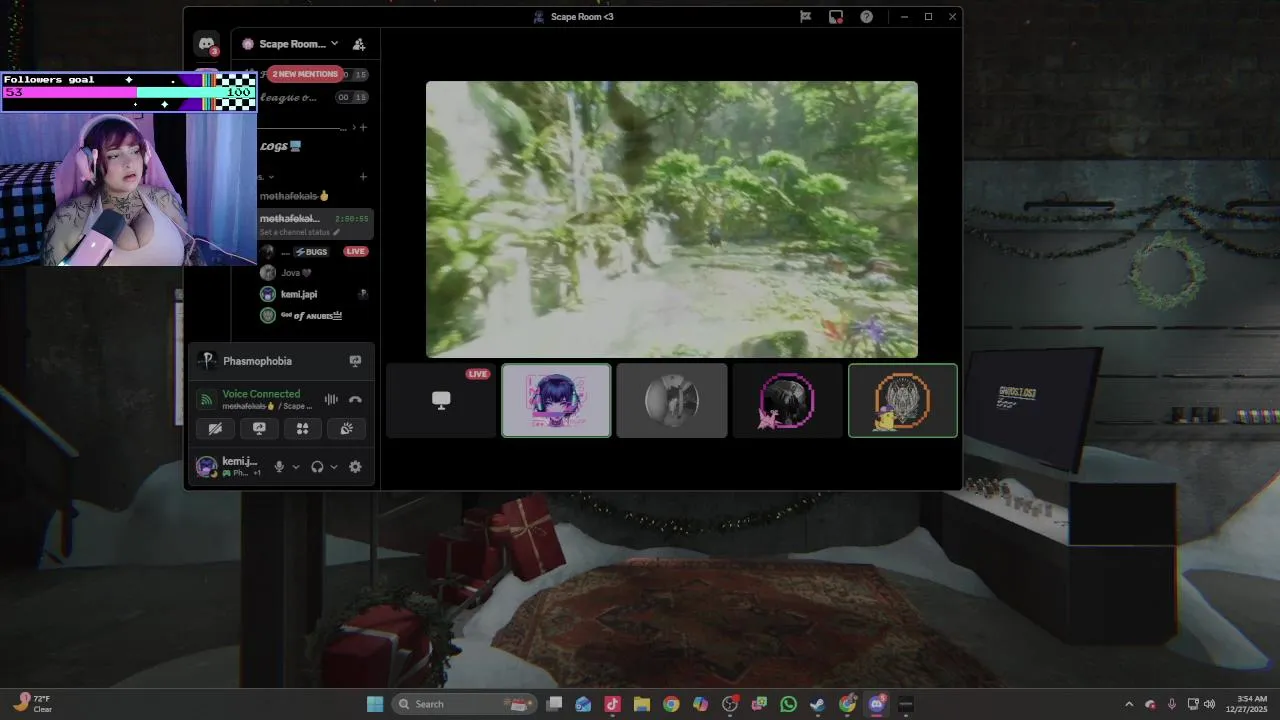Toggle noise suppression waveform icon

331,399
